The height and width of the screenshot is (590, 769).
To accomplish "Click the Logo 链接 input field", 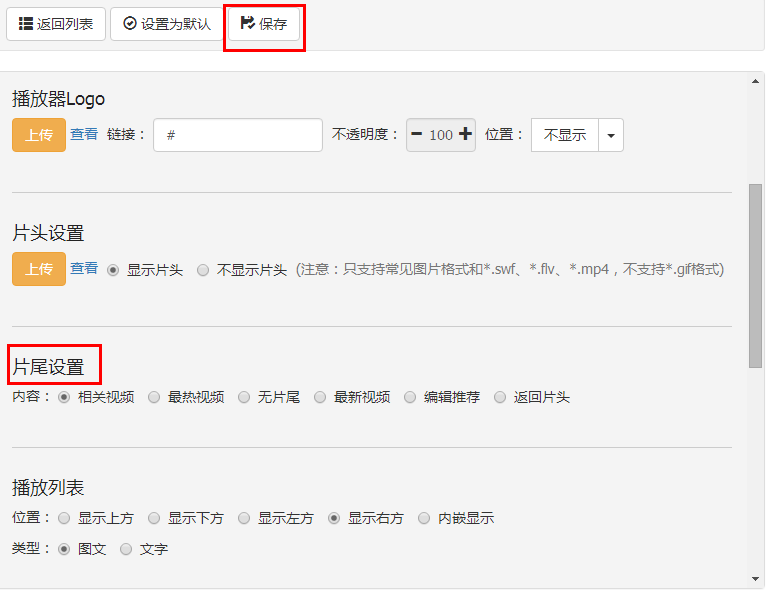I will coord(237,135).
